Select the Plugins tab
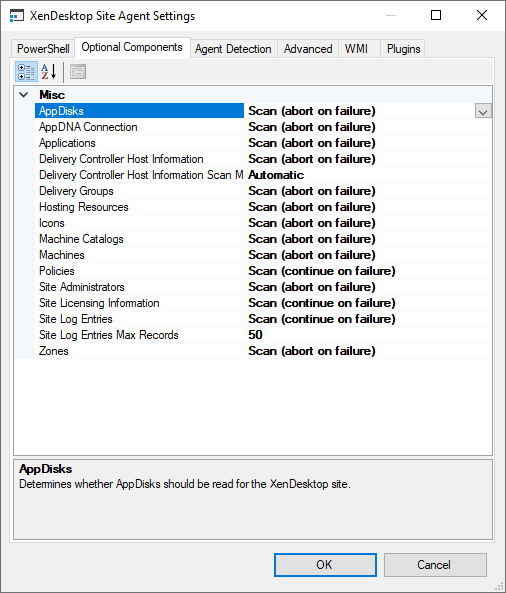Image resolution: width=506 pixels, height=593 pixels. click(403, 49)
